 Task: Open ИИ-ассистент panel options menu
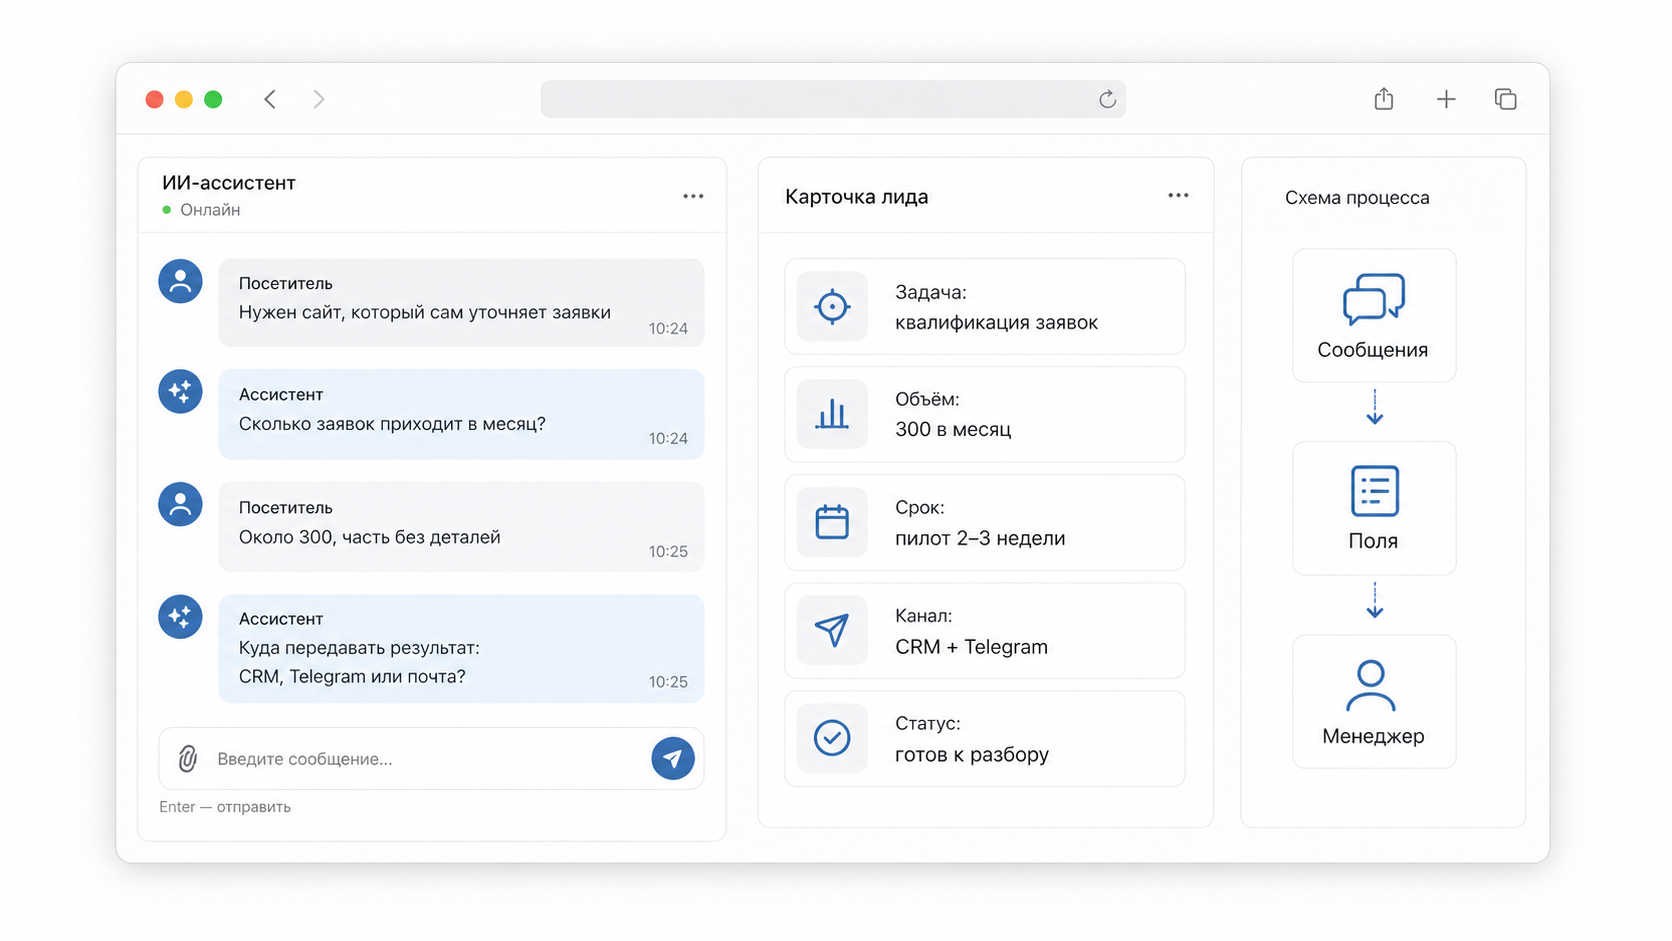click(693, 196)
